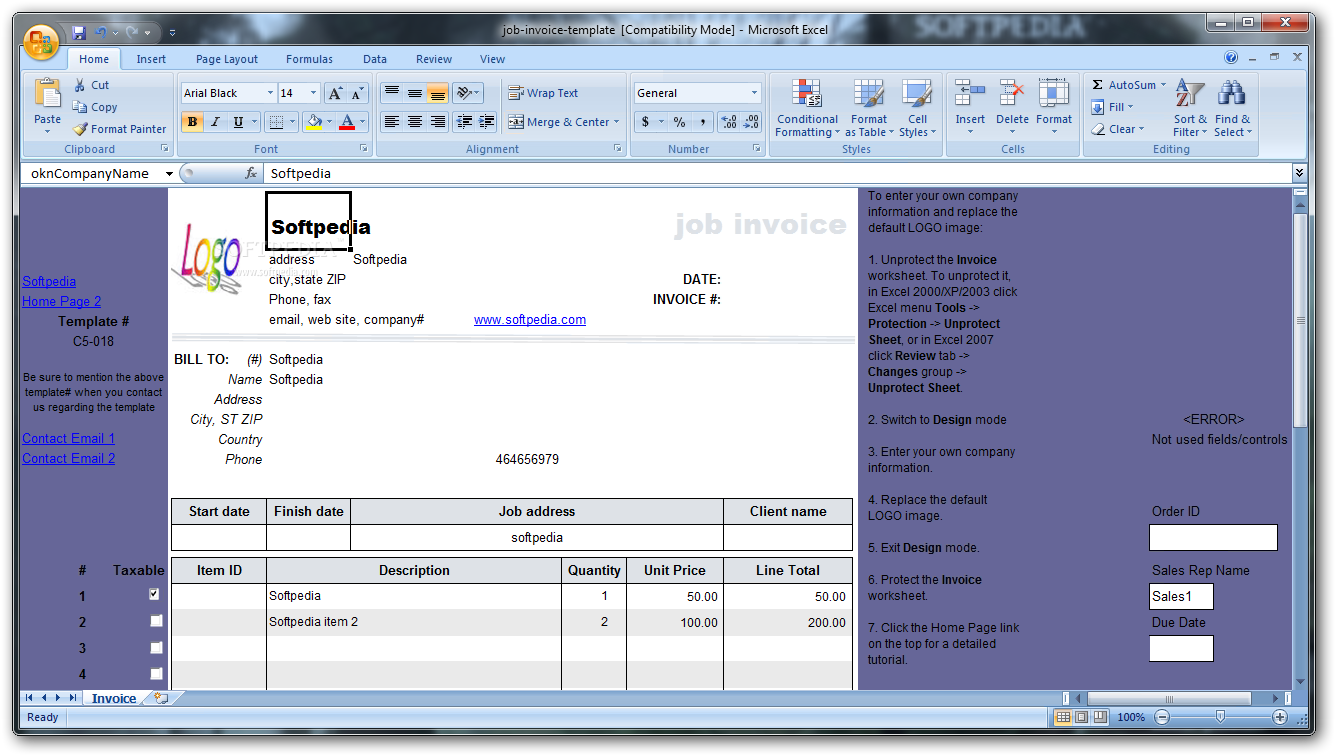Apply Percent Style number format

679,122
